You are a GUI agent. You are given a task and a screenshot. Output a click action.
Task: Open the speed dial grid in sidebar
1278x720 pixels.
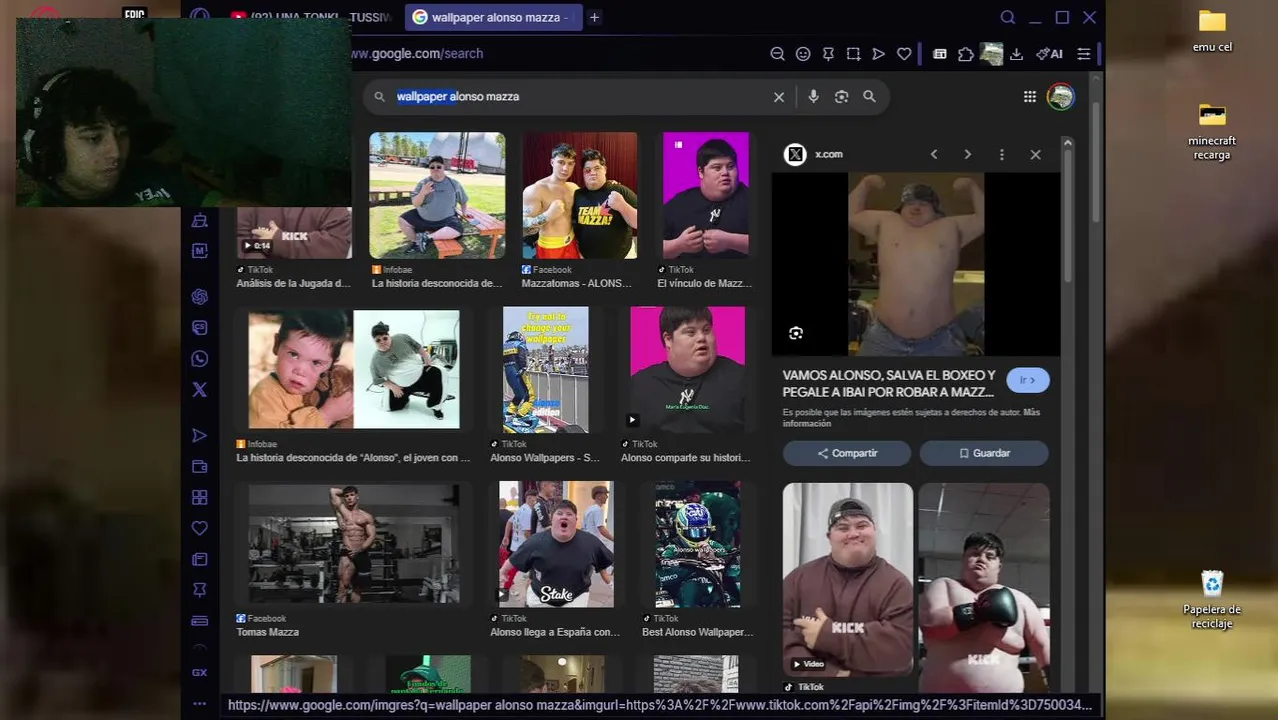pyautogui.click(x=200, y=498)
